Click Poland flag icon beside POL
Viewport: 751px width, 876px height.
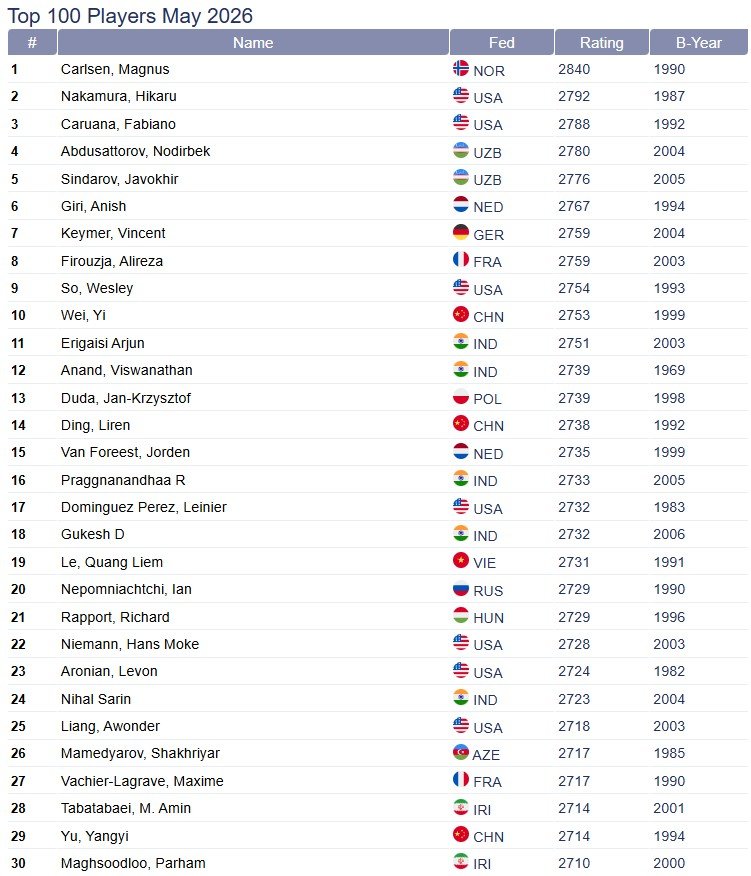click(460, 397)
